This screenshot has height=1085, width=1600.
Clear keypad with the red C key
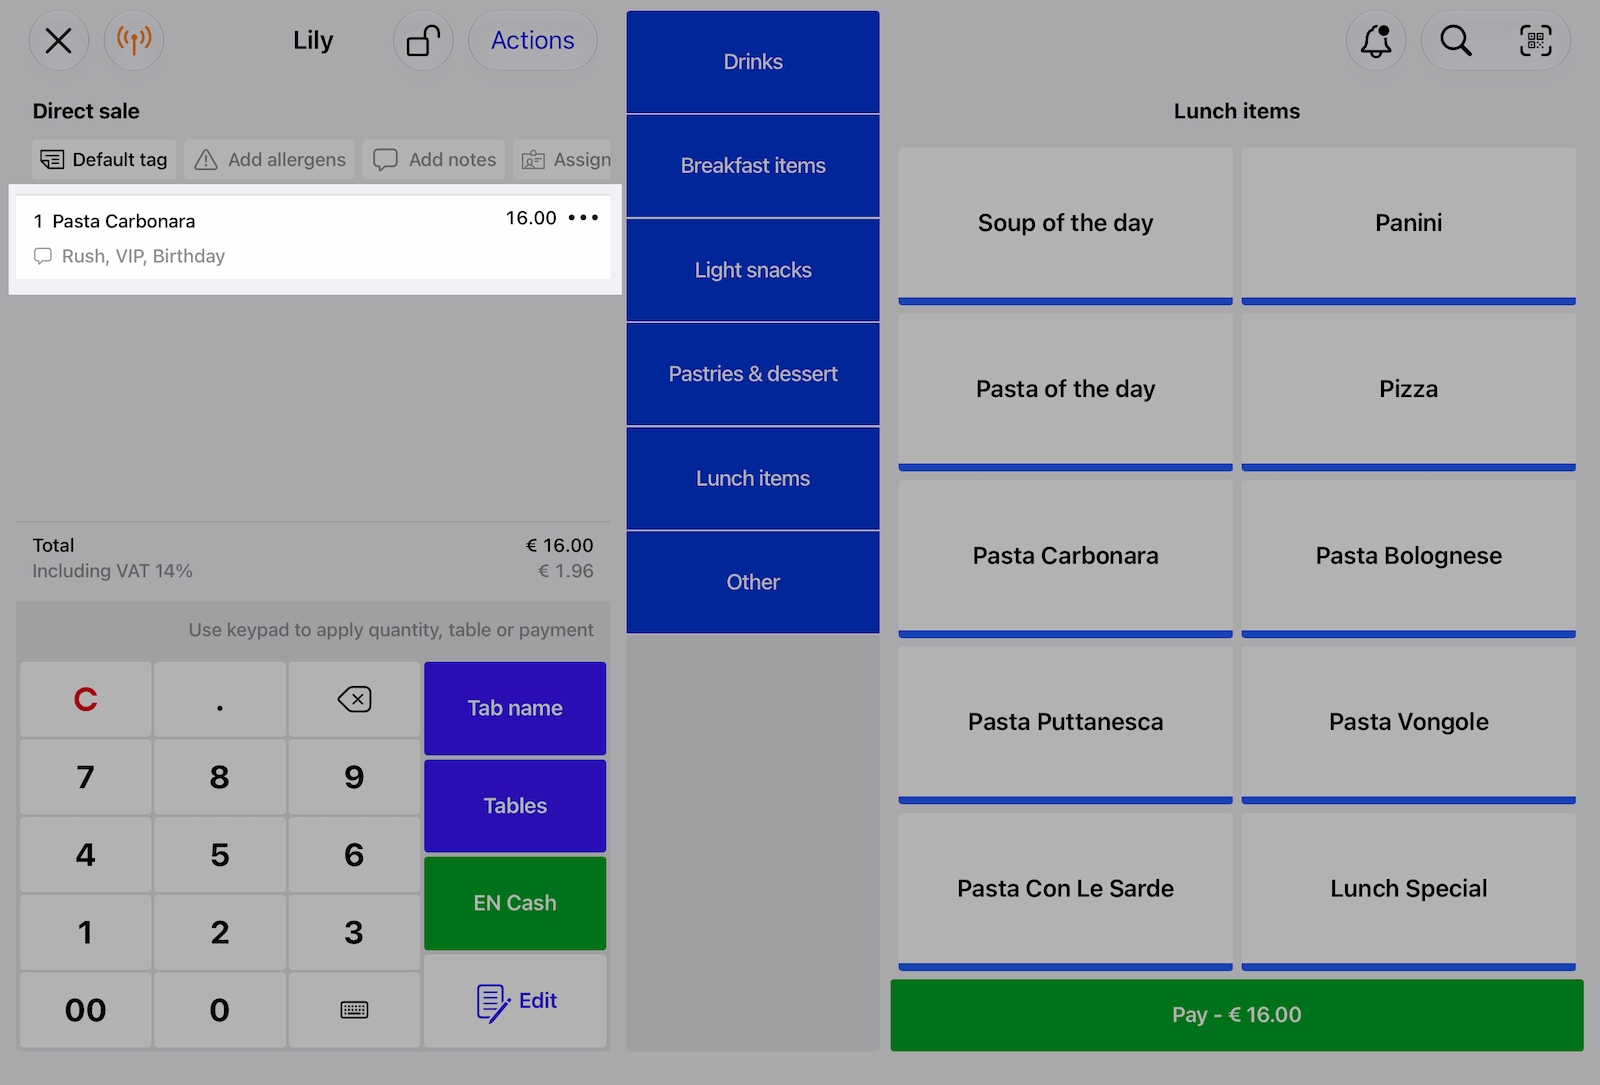86,699
